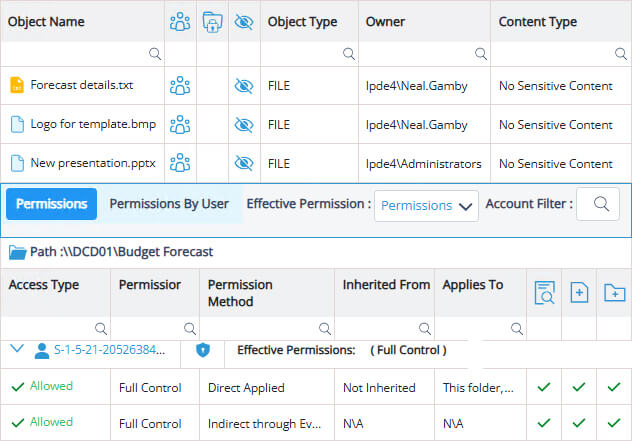Viewport: 632px width, 441px height.
Task: Click the file search icon column header
Action: pos(545,293)
